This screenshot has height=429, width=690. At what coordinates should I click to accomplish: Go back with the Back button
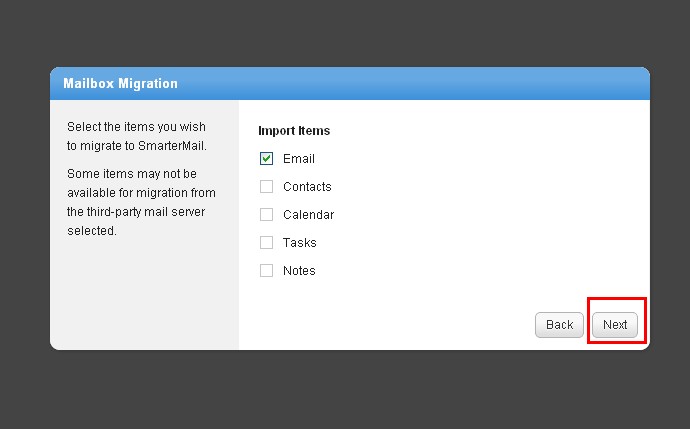pyautogui.click(x=559, y=324)
